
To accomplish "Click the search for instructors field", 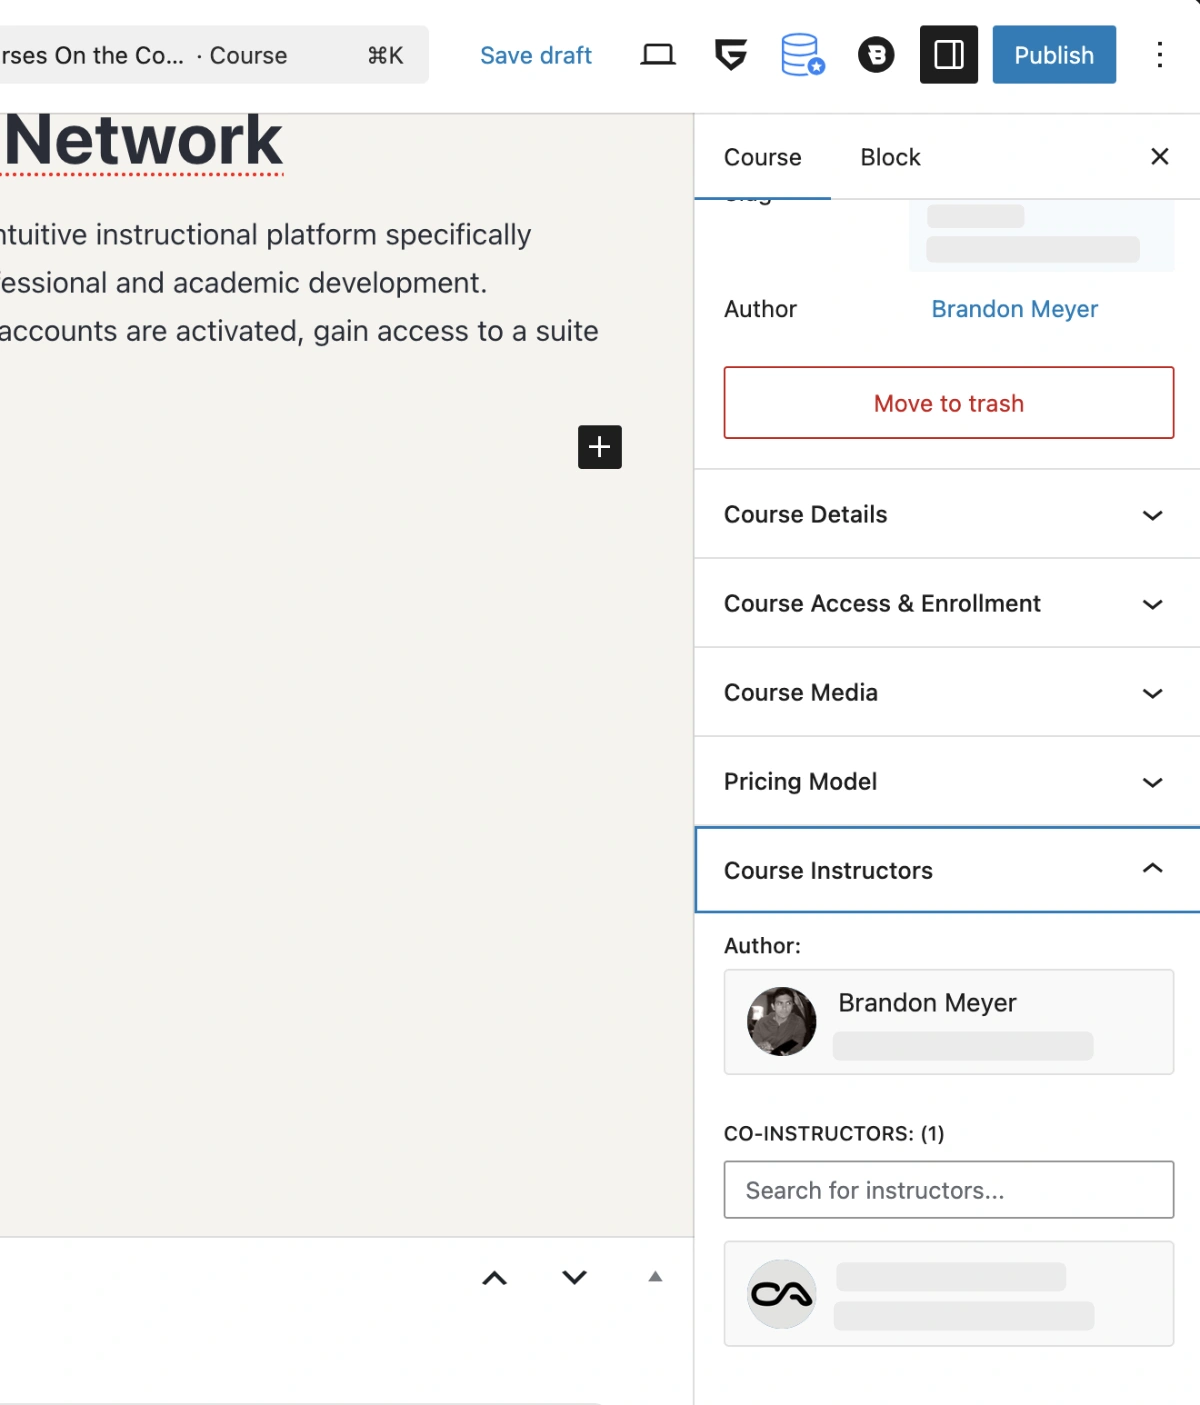I will click(x=948, y=1190).
